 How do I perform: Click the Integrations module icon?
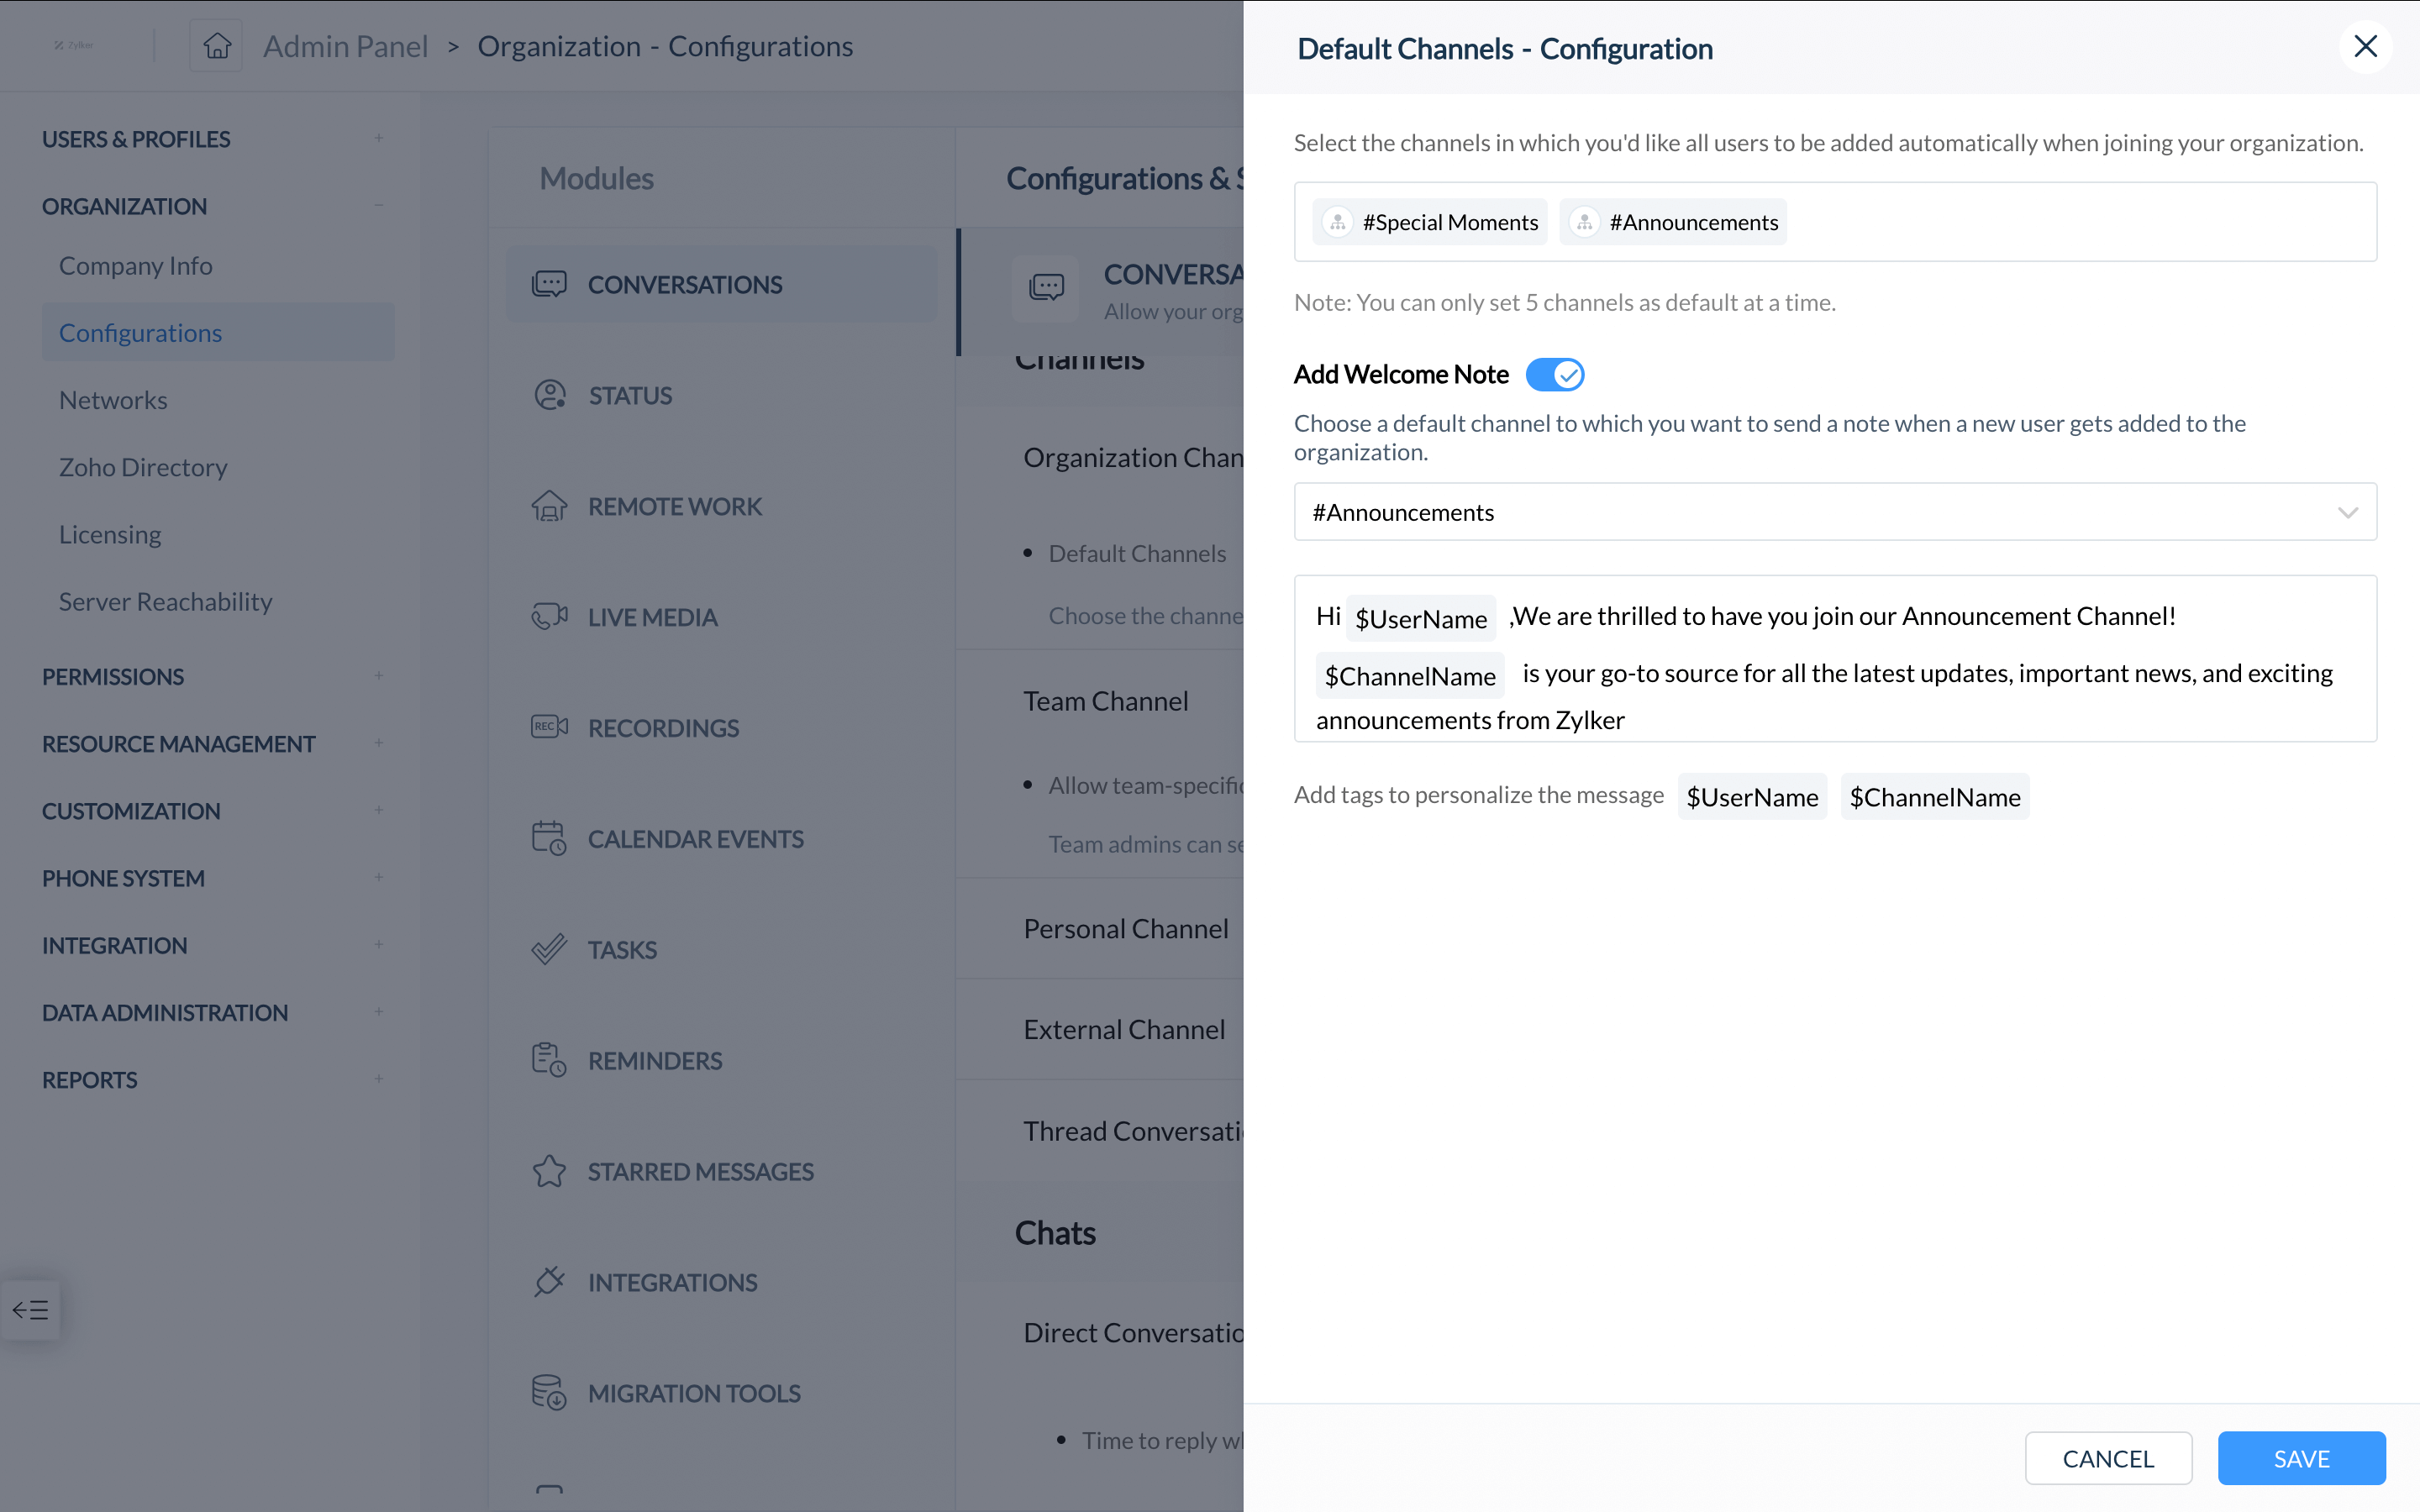point(550,1280)
